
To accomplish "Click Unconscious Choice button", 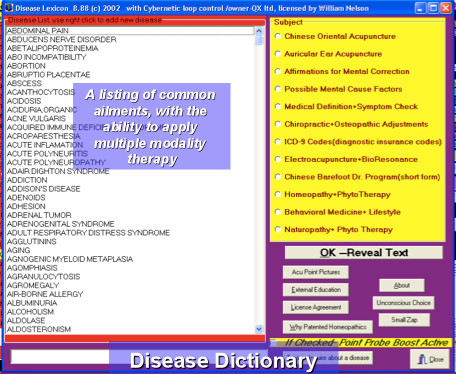I will (x=403, y=303).
